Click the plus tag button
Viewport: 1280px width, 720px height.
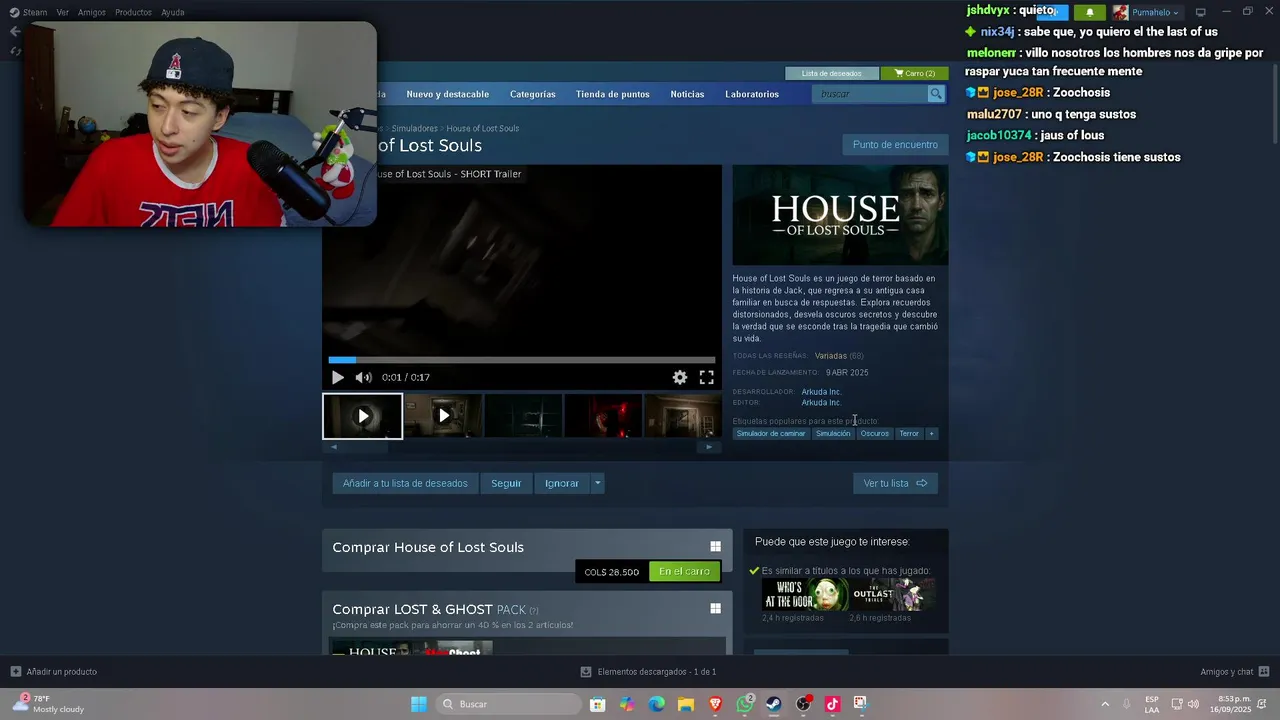tap(931, 434)
